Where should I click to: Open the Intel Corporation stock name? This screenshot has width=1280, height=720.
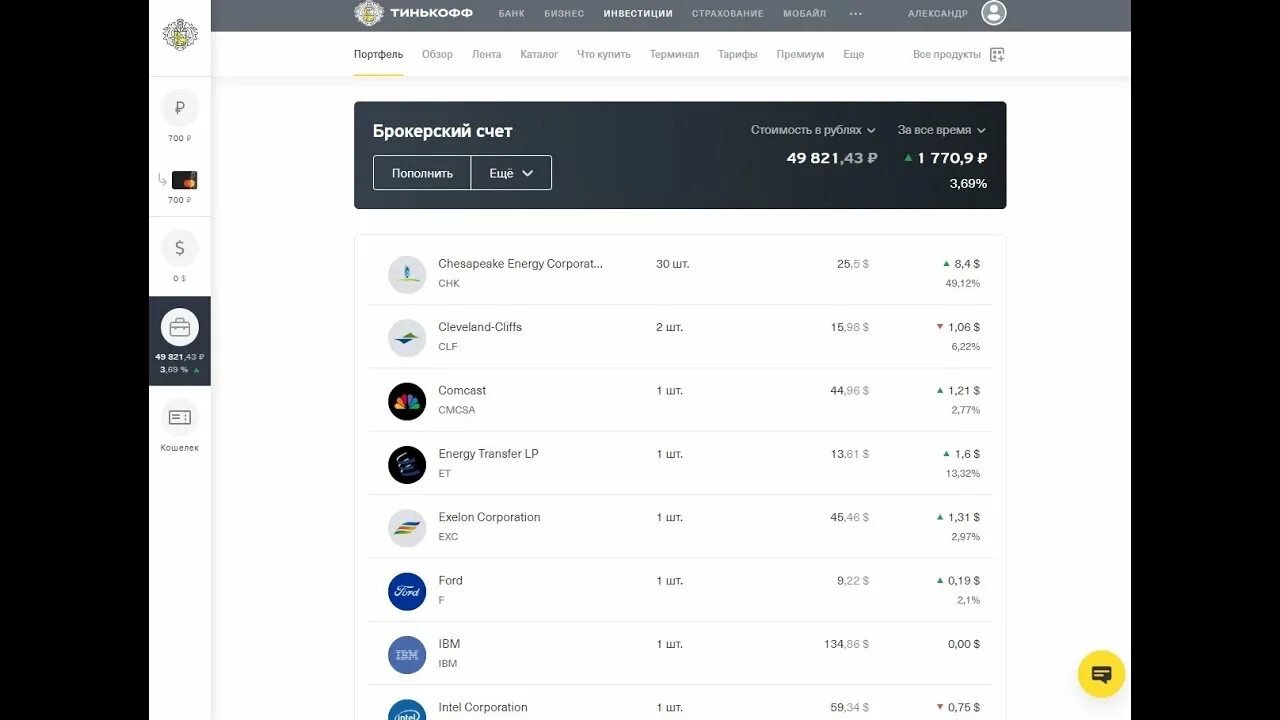pyautogui.click(x=483, y=707)
